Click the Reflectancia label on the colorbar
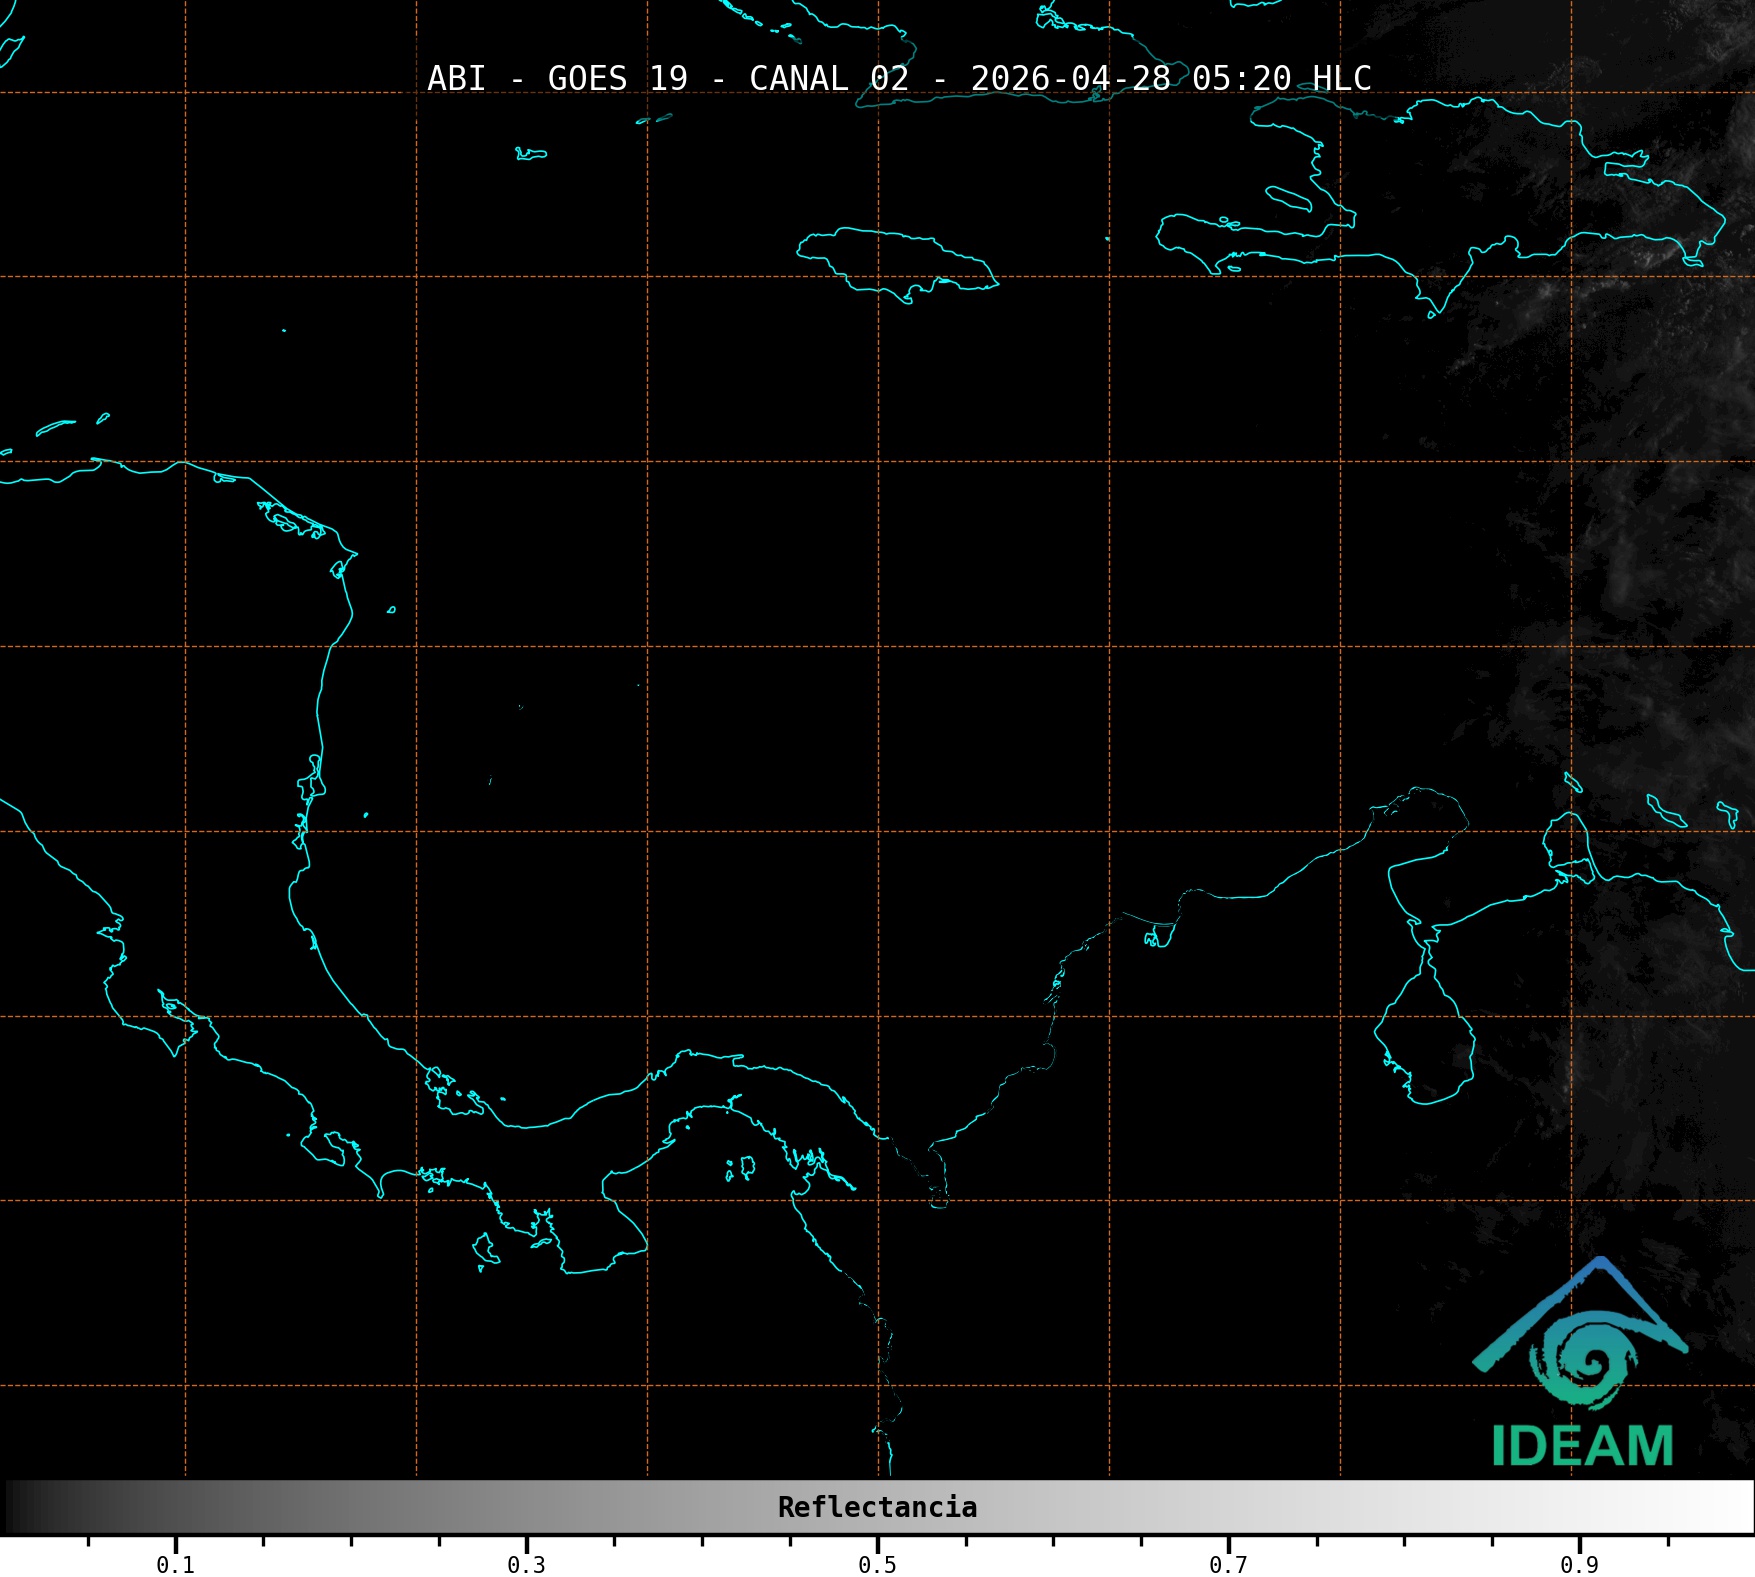Viewport: 1755px width, 1577px height. click(877, 1507)
